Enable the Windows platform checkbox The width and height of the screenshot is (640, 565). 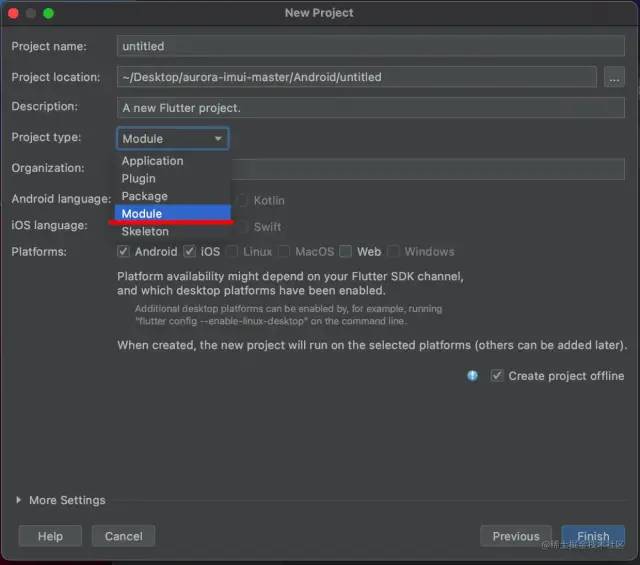click(x=393, y=251)
